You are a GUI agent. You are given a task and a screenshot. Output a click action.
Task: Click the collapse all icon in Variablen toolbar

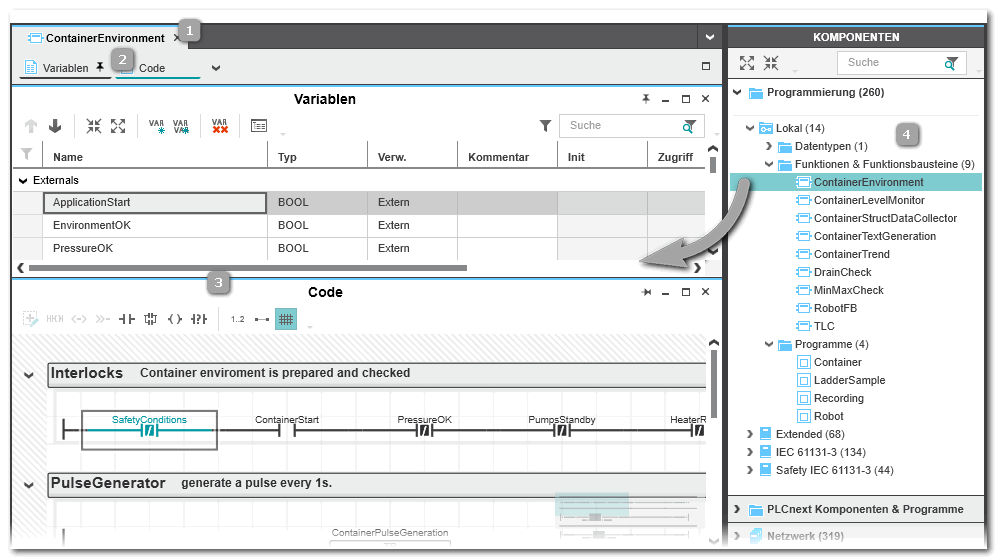click(94, 126)
